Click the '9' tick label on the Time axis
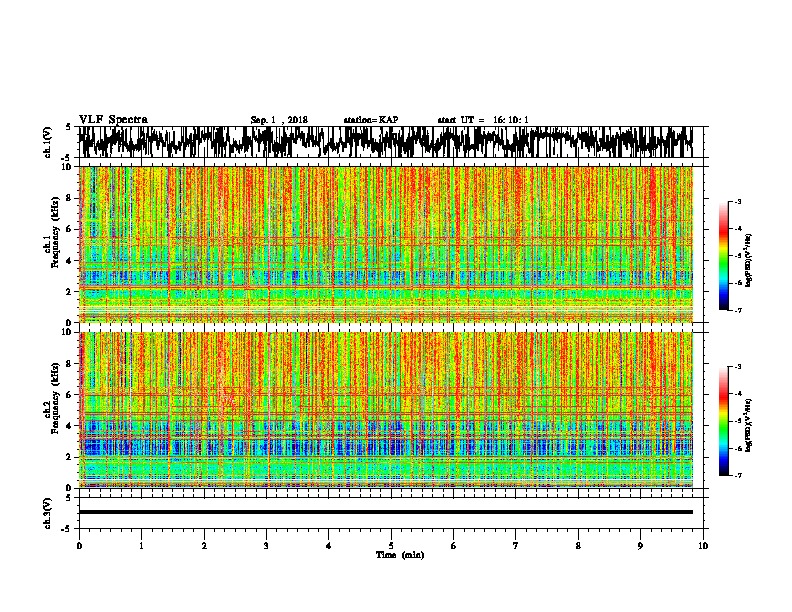The image size is (792, 612). [640, 546]
